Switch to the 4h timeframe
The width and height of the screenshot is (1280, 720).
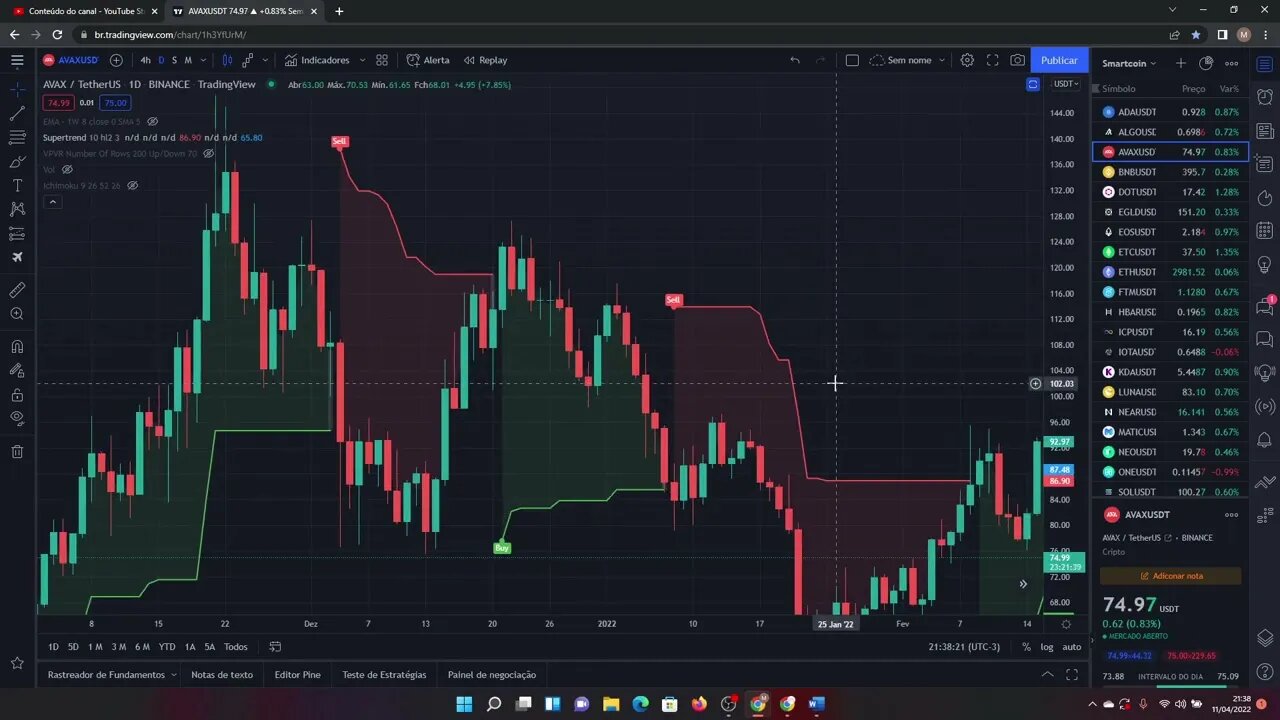[x=146, y=60]
